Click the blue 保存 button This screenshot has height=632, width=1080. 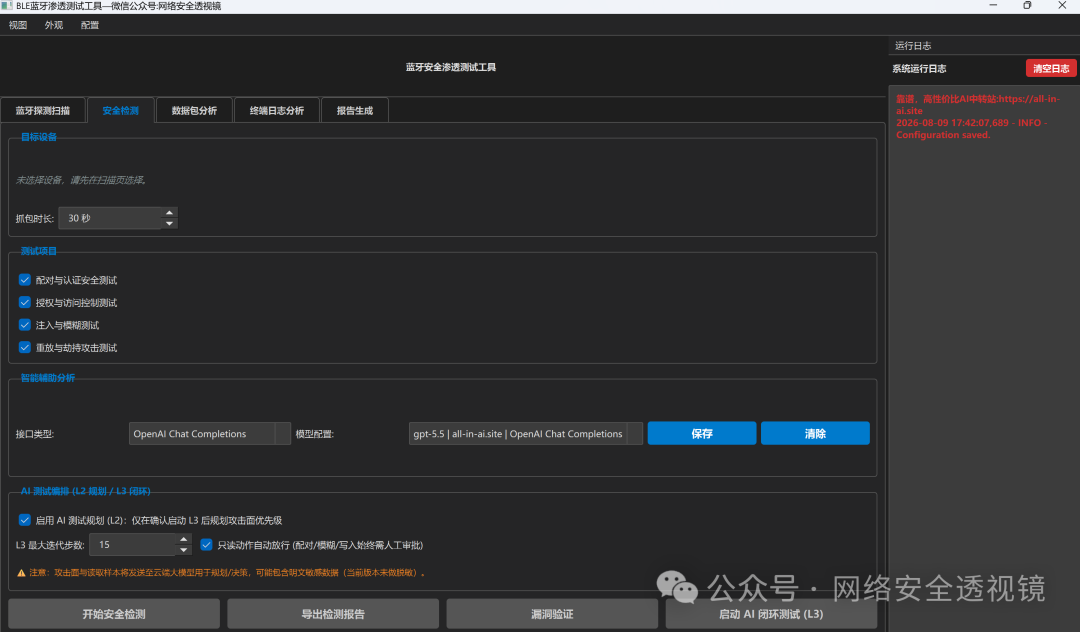[x=702, y=434]
